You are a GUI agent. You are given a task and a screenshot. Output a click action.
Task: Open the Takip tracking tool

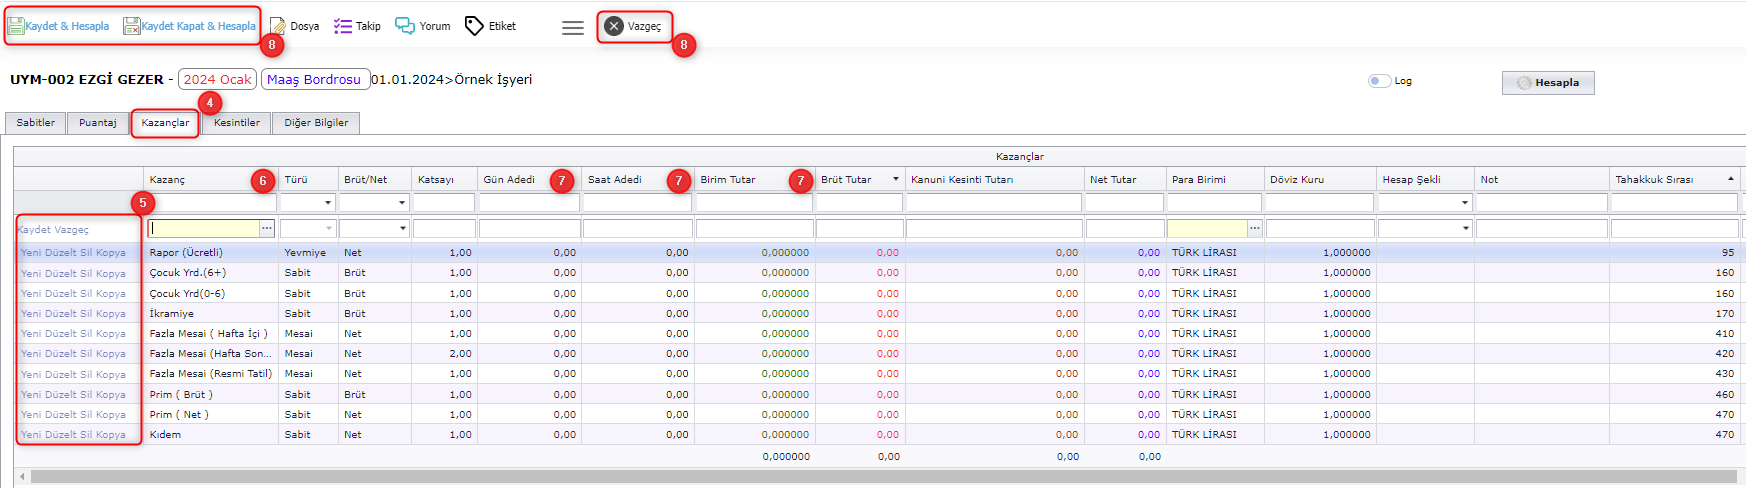coord(357,26)
